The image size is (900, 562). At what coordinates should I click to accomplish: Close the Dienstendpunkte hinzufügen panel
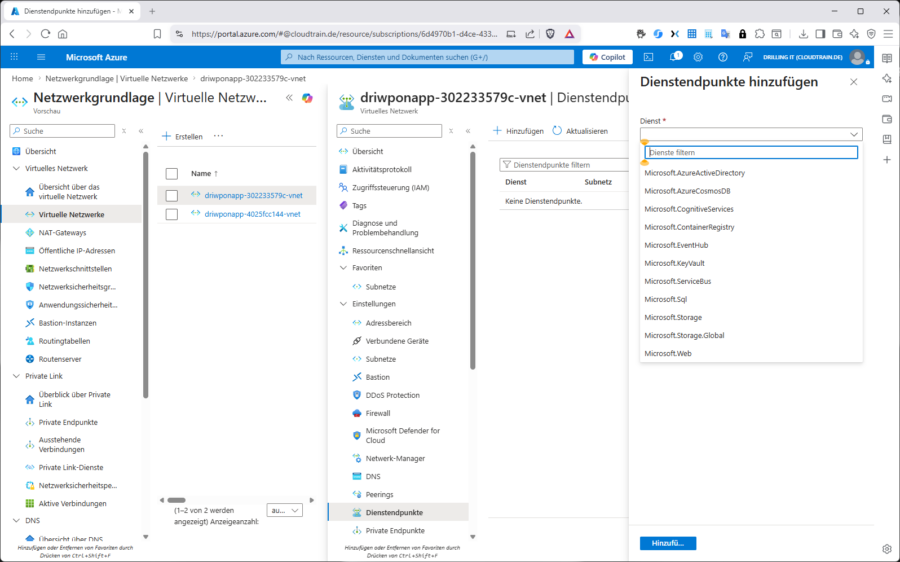[x=854, y=82]
